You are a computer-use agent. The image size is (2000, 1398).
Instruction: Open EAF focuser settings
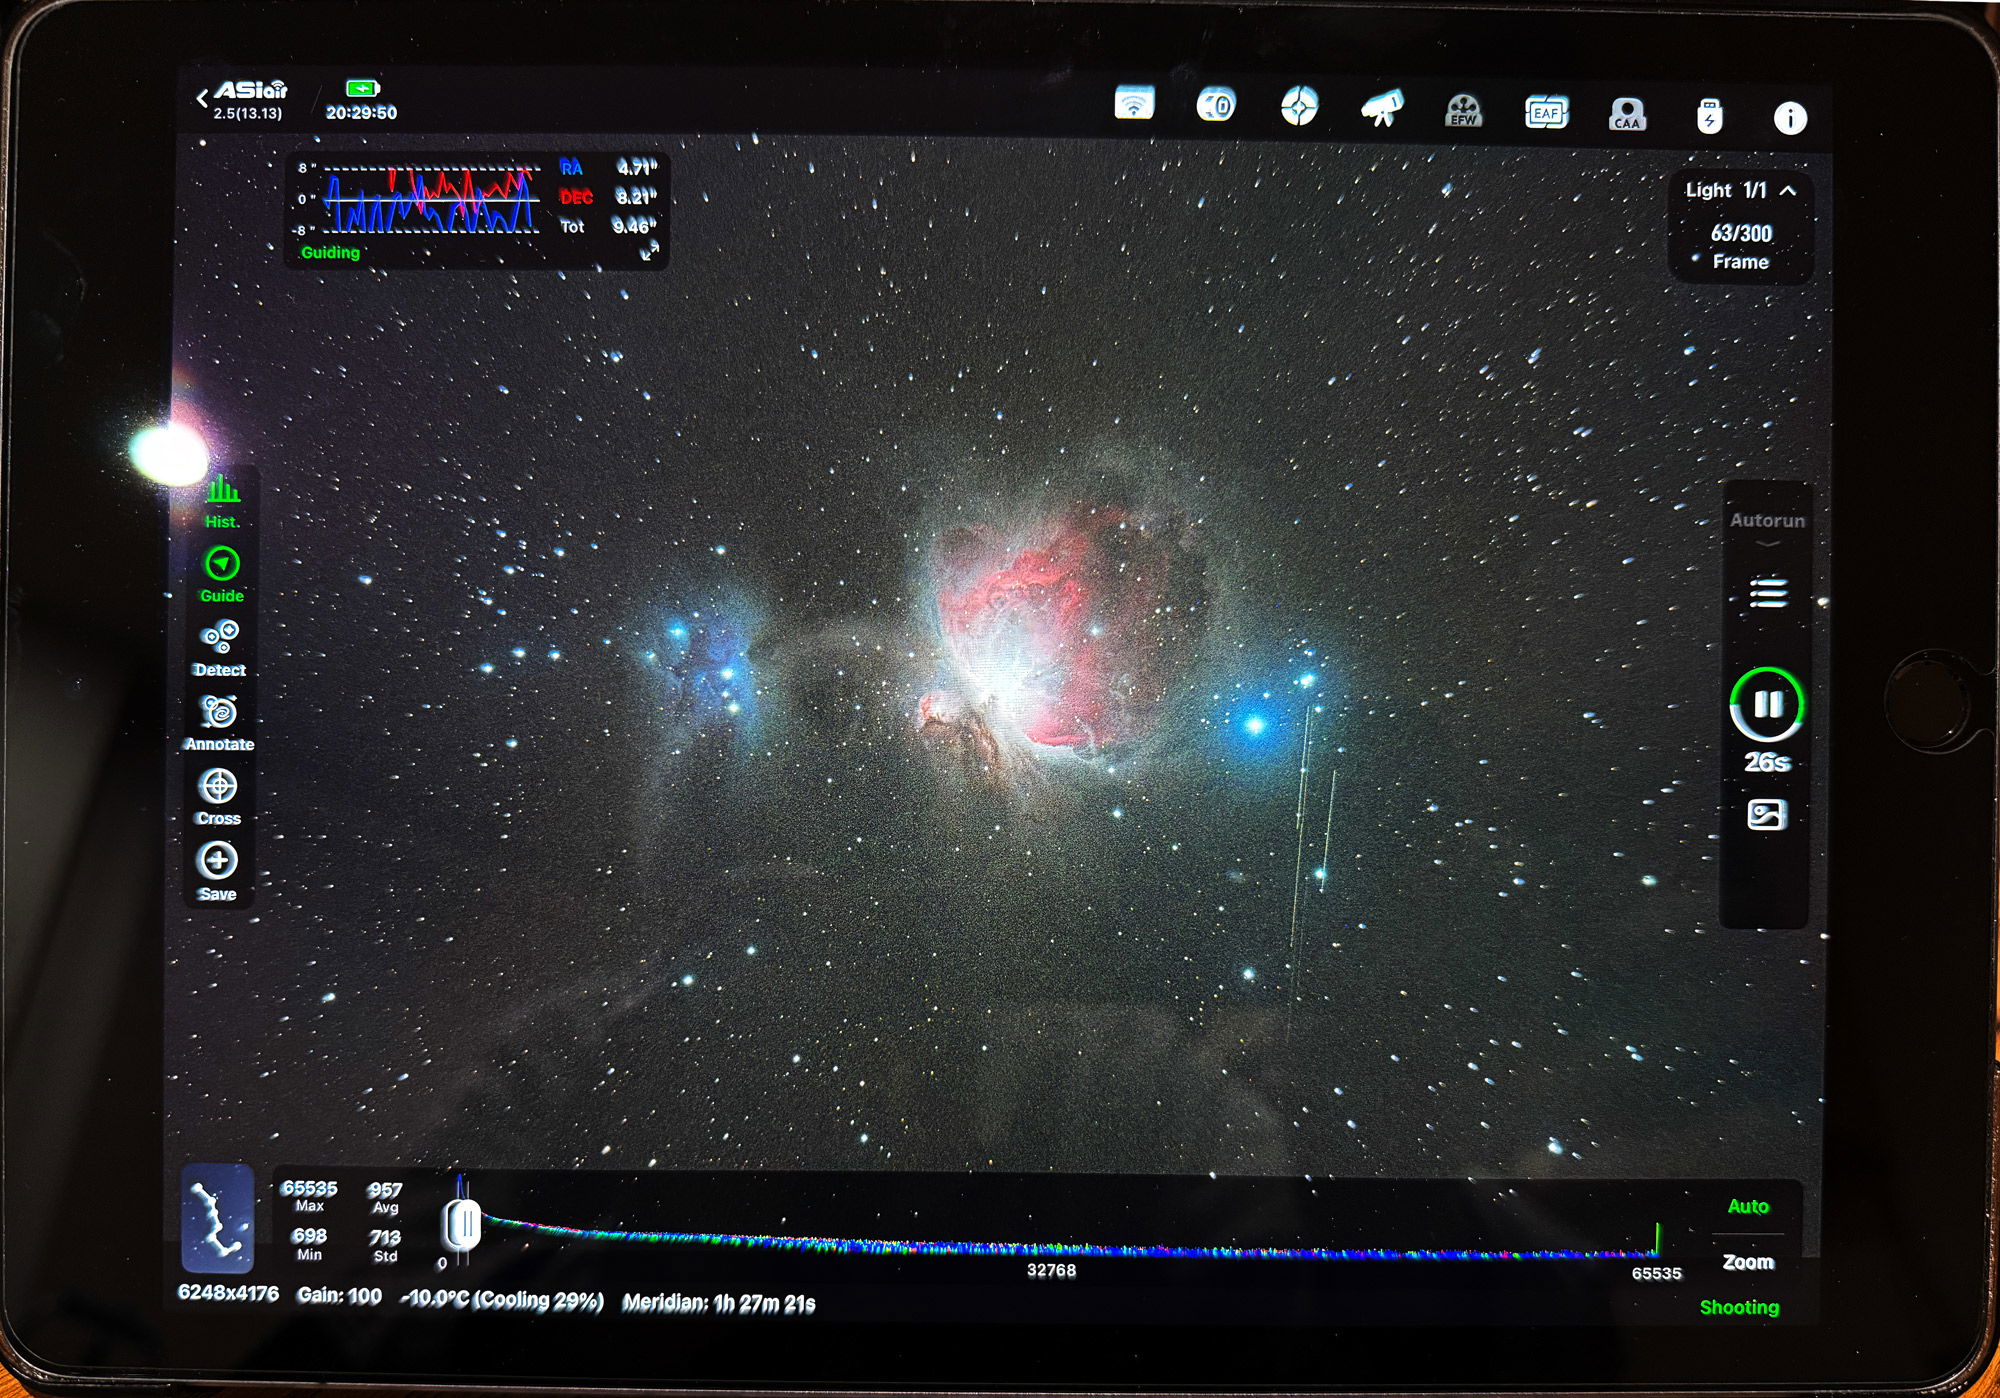tap(1546, 113)
